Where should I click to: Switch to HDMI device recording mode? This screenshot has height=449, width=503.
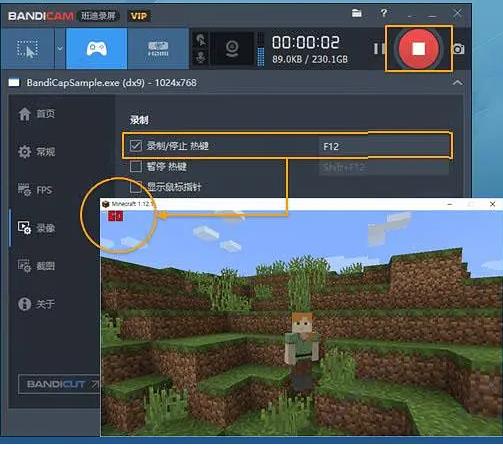158,49
